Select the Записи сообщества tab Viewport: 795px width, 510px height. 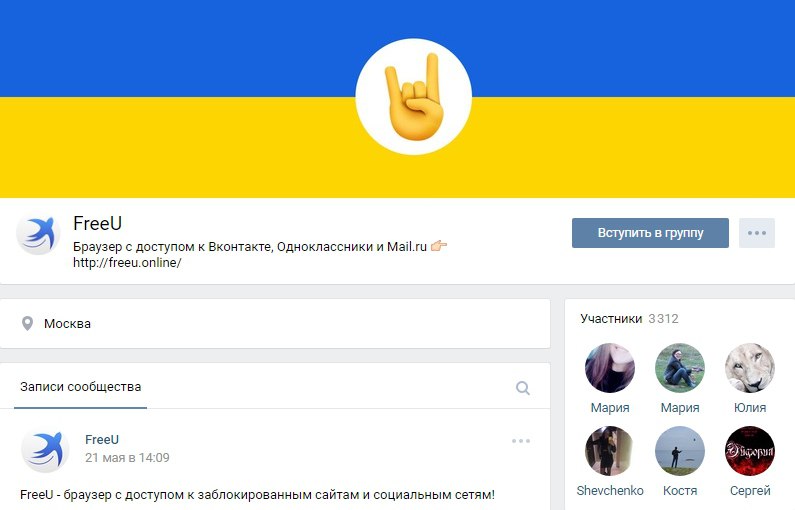81,387
